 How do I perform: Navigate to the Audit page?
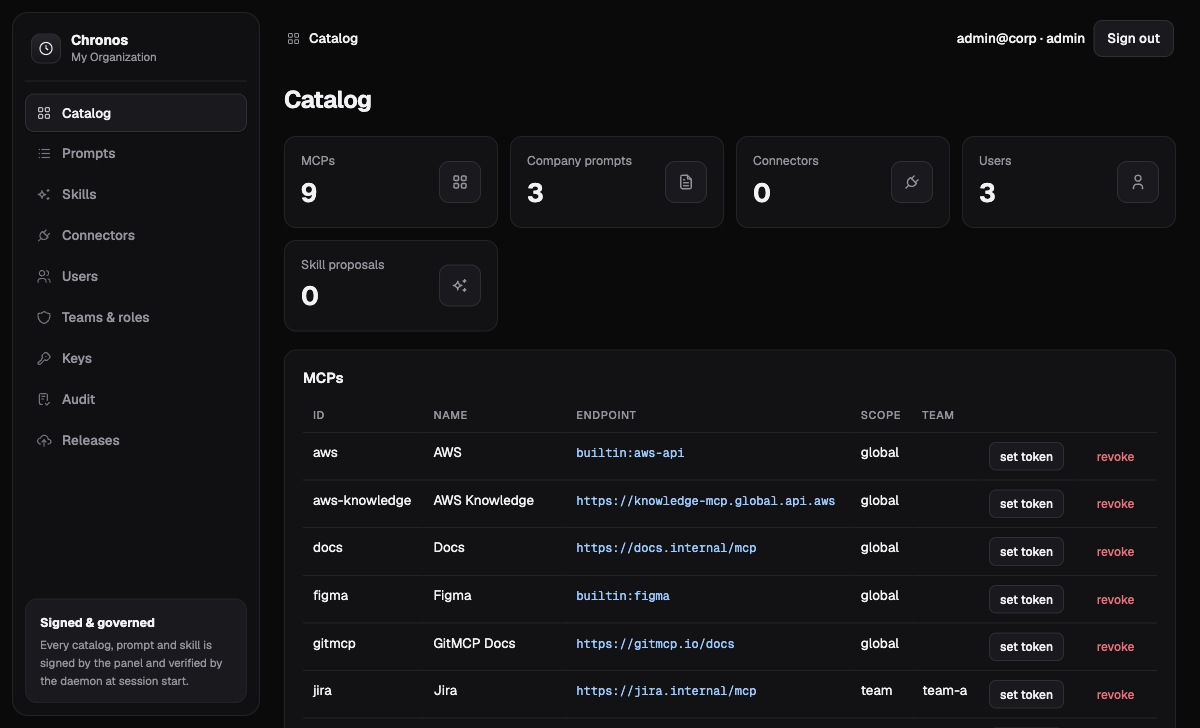[136, 399]
